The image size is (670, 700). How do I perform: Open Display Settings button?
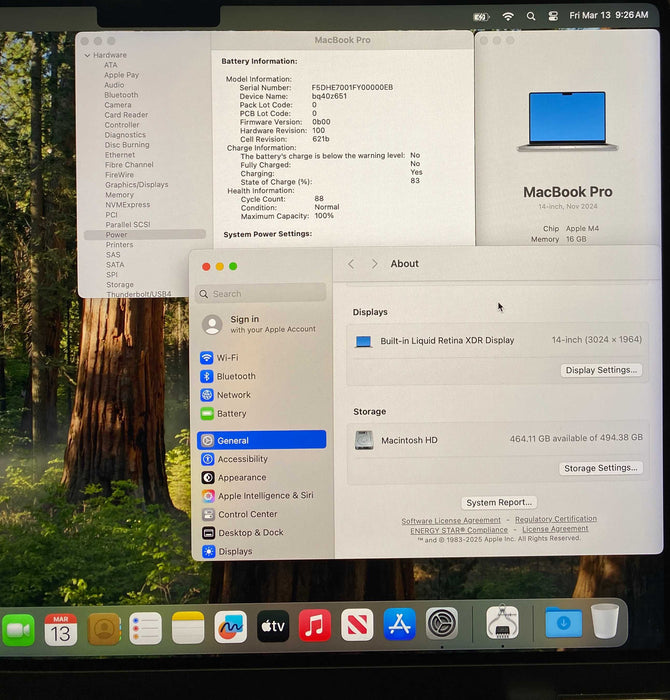point(601,370)
